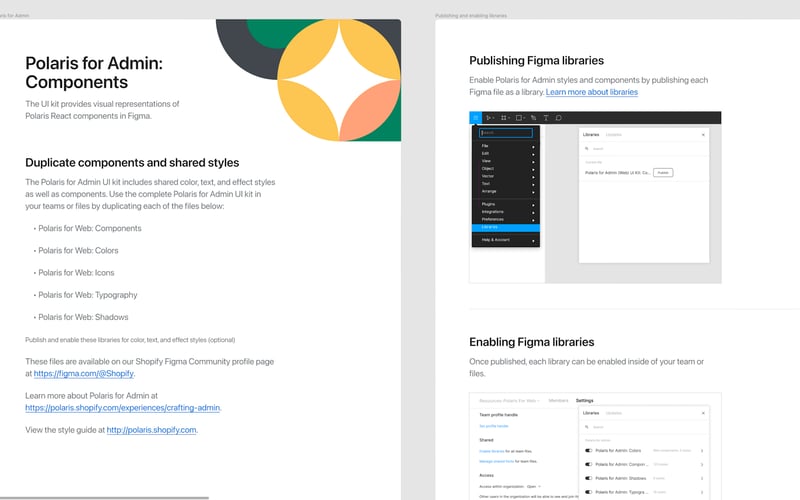Open the https://figma.com/@Shopify link
Image resolution: width=800 pixels, height=500 pixels.
[x=84, y=373]
